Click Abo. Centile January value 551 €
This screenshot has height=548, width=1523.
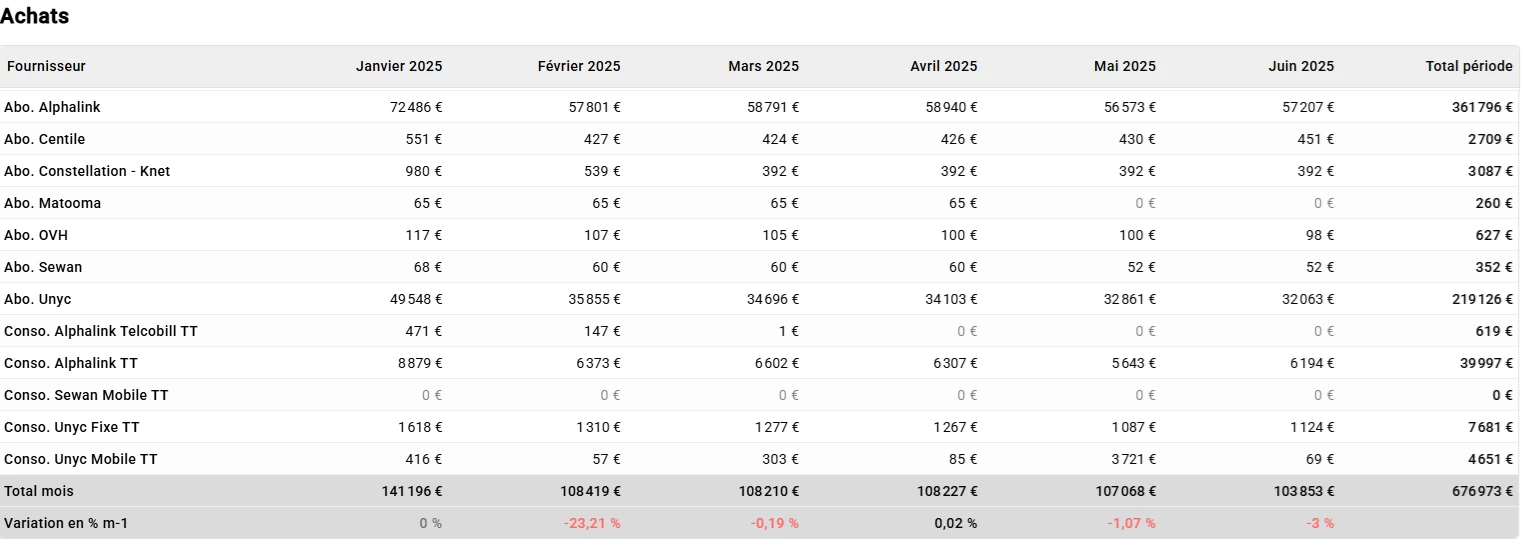[424, 139]
